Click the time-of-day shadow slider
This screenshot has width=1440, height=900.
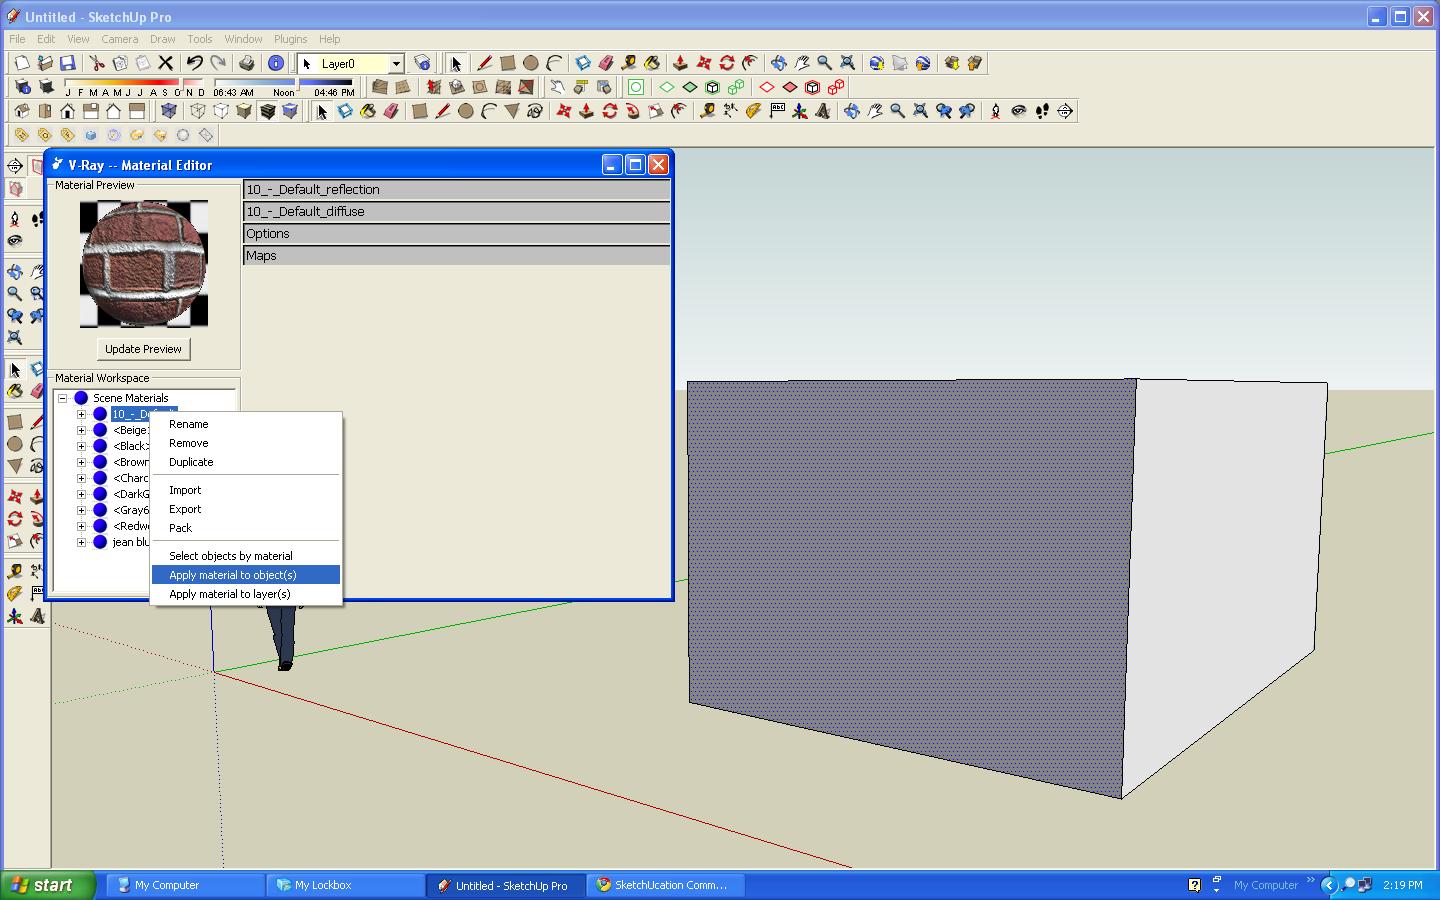click(283, 83)
